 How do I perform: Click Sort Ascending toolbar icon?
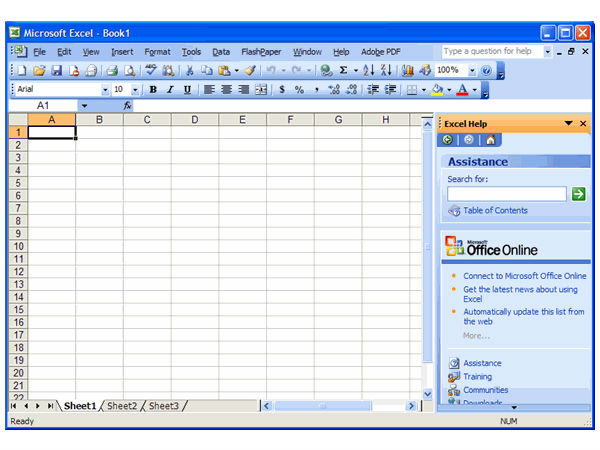click(x=368, y=71)
